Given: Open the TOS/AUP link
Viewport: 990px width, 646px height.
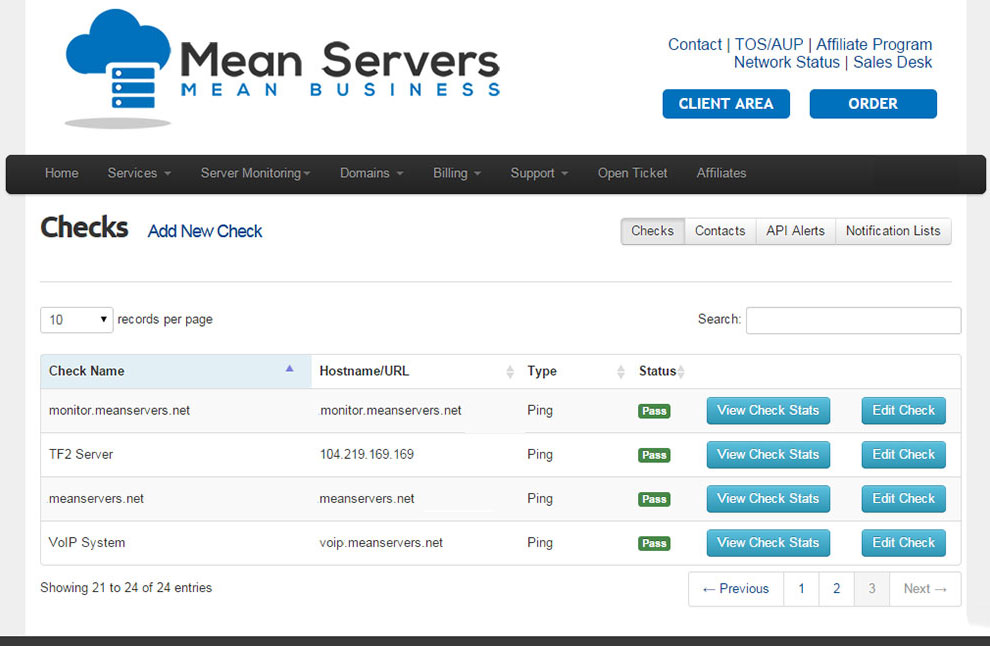Looking at the screenshot, I should pos(769,44).
